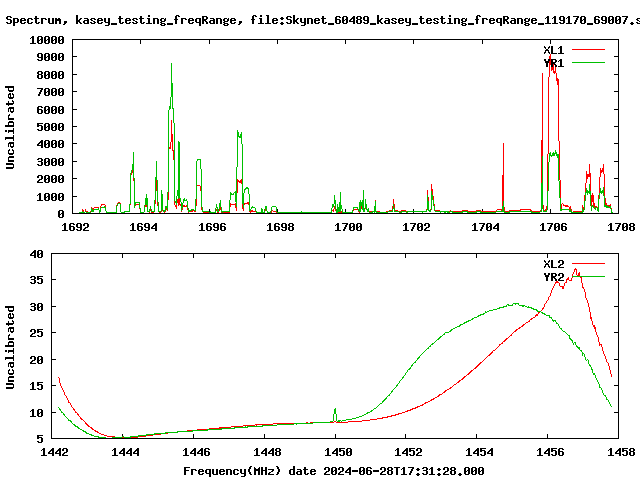Click the 5000 y-axis tick label
This screenshot has width=640, height=480.
click(51, 127)
